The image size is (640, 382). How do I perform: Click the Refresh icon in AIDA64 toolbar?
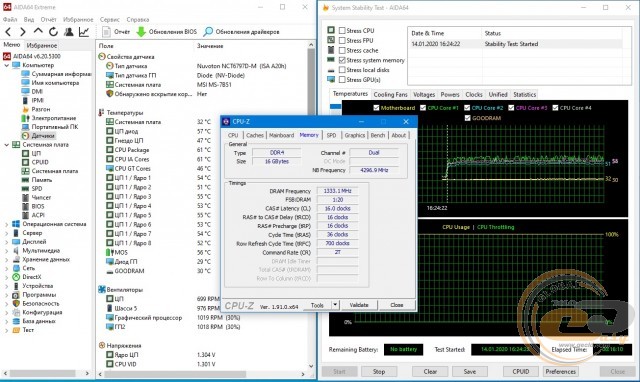pos(53,31)
